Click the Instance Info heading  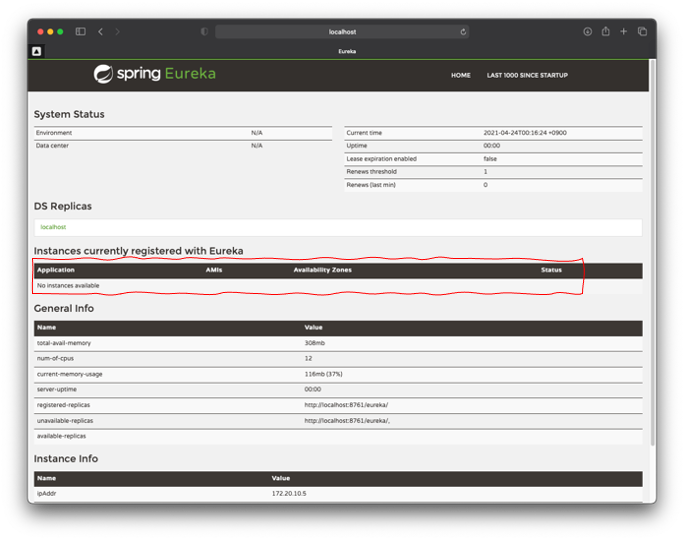(66, 459)
